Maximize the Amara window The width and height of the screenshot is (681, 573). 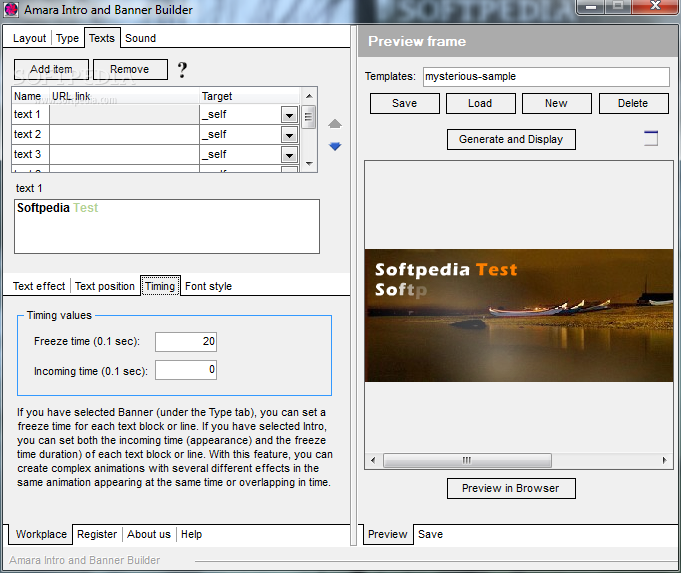click(618, 7)
